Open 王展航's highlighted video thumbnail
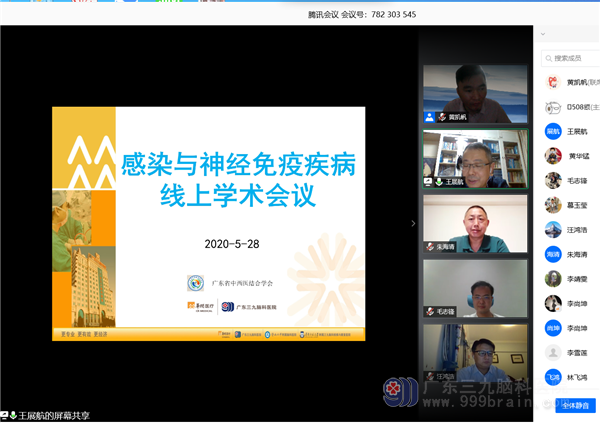The height and width of the screenshot is (423, 600). [x=474, y=158]
